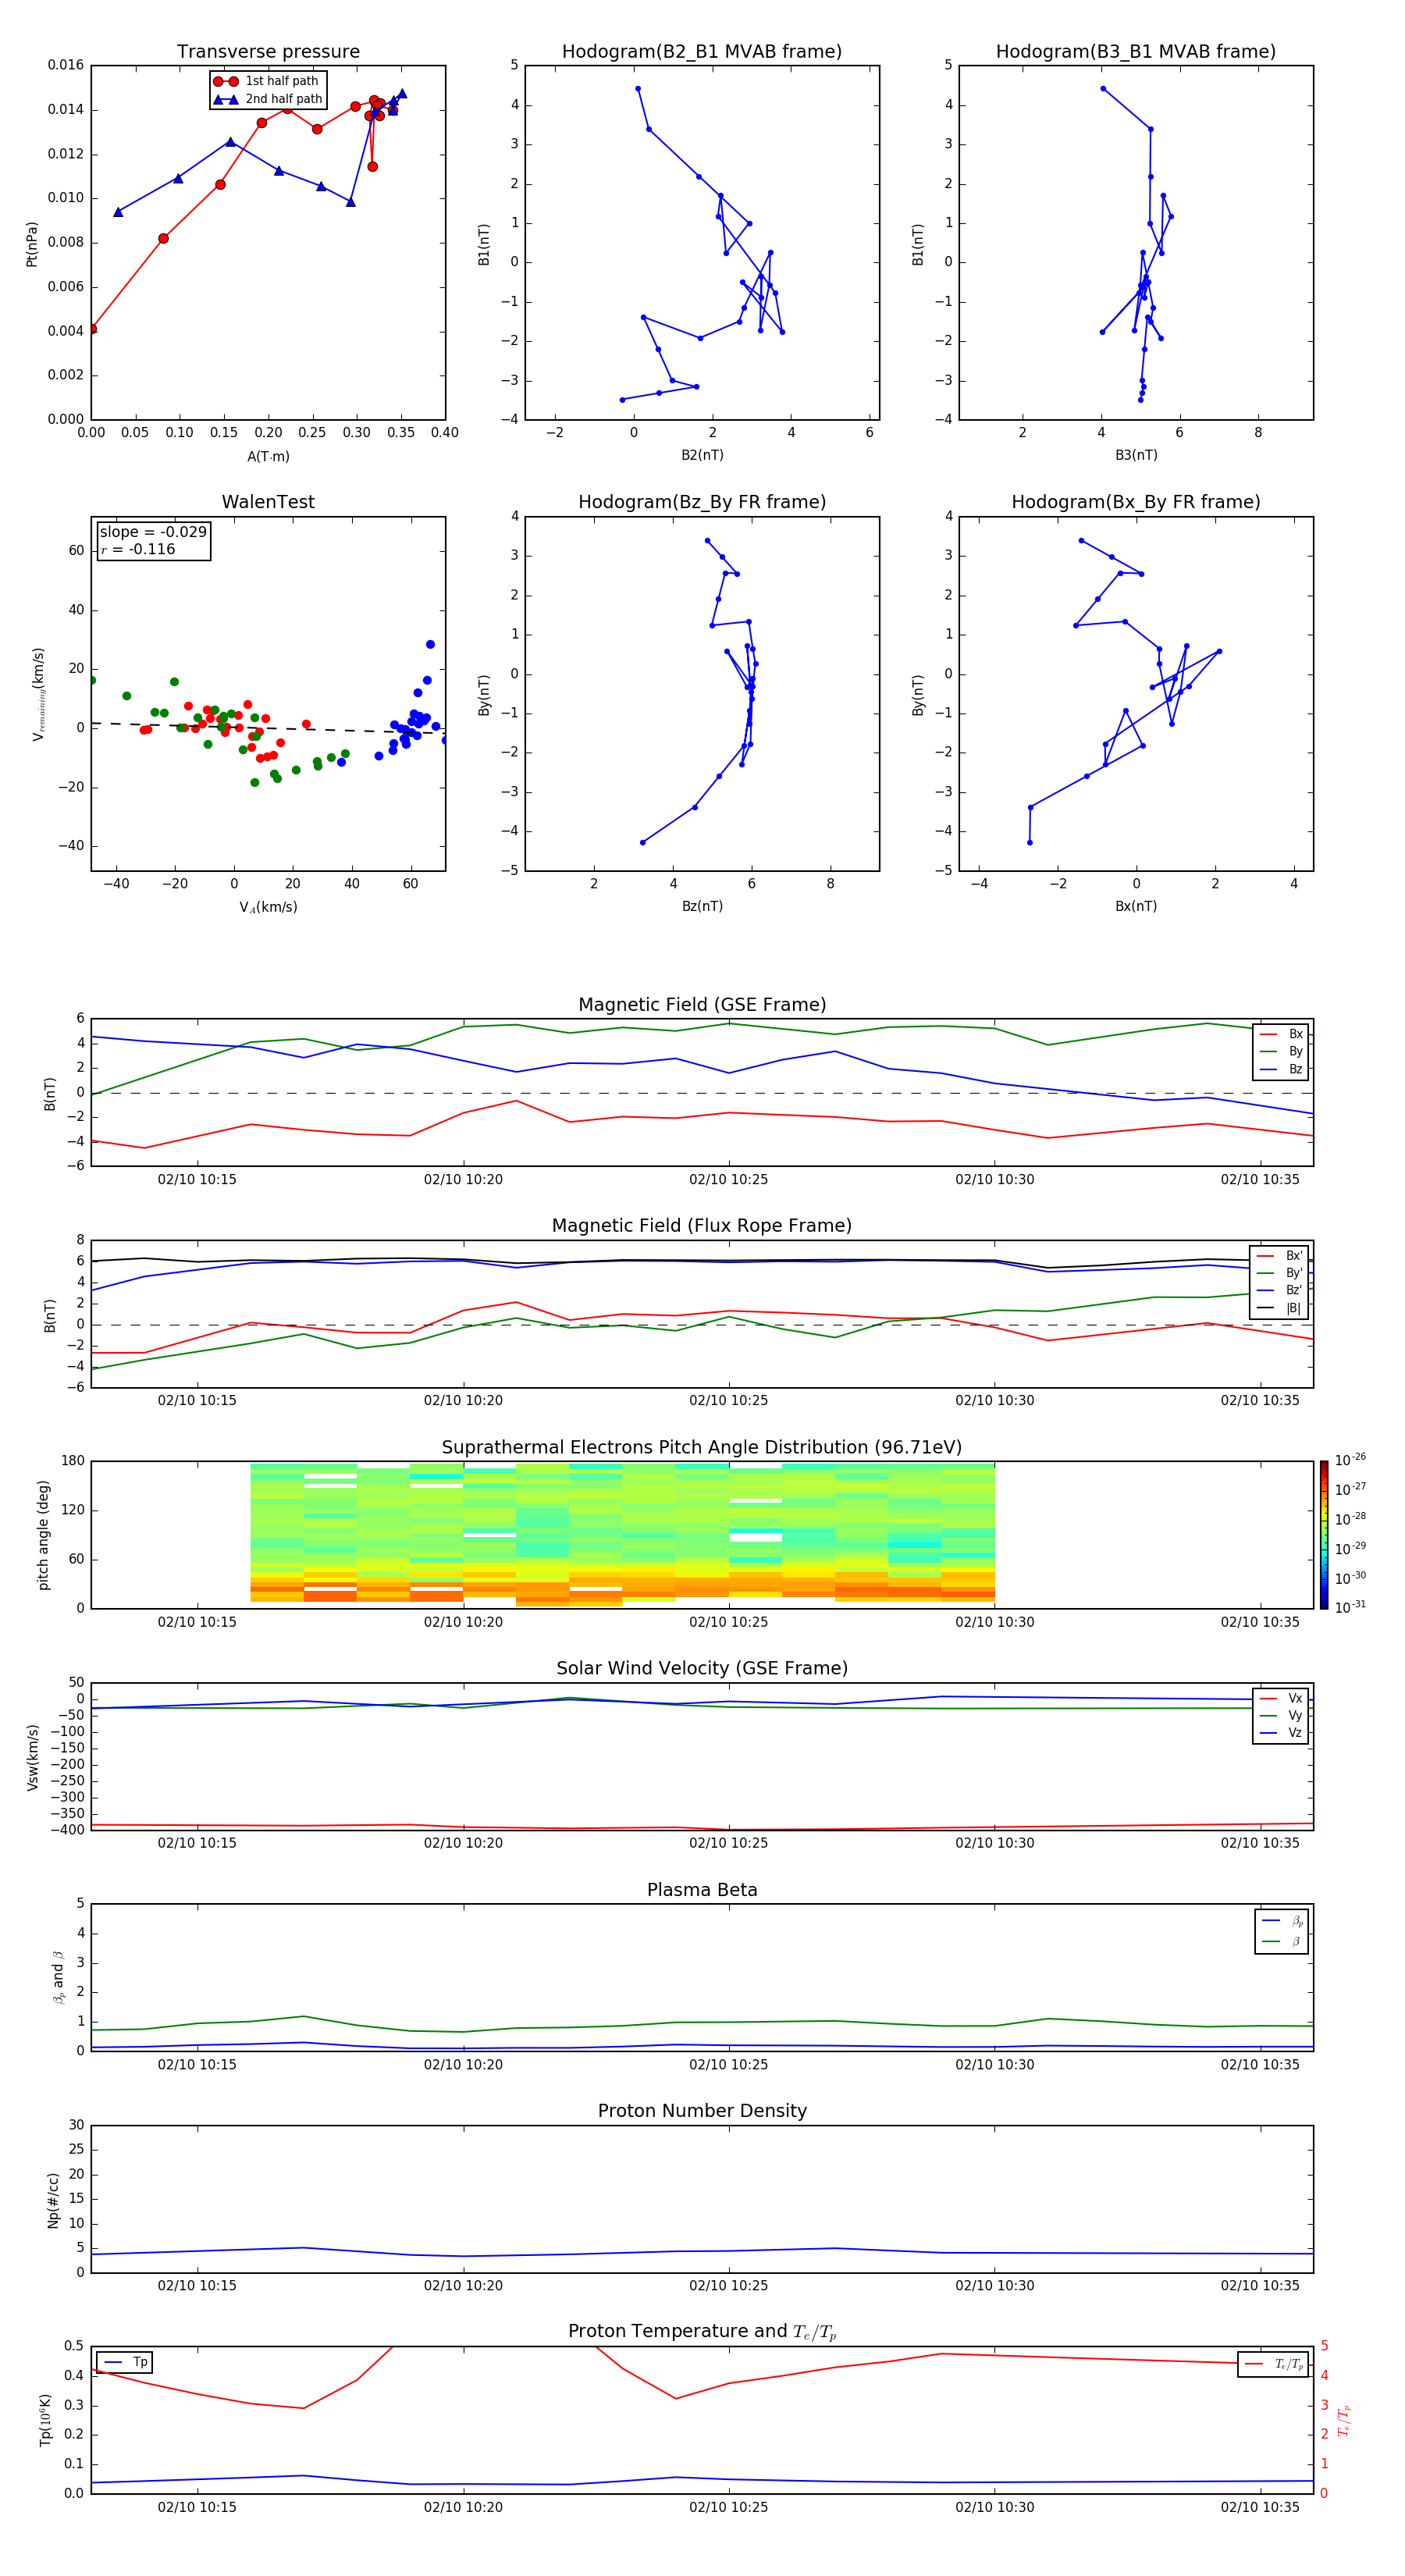Select the Vz legend entry in velocity panel
Viewport: 1405px width, 2576px height.
click(1281, 1732)
